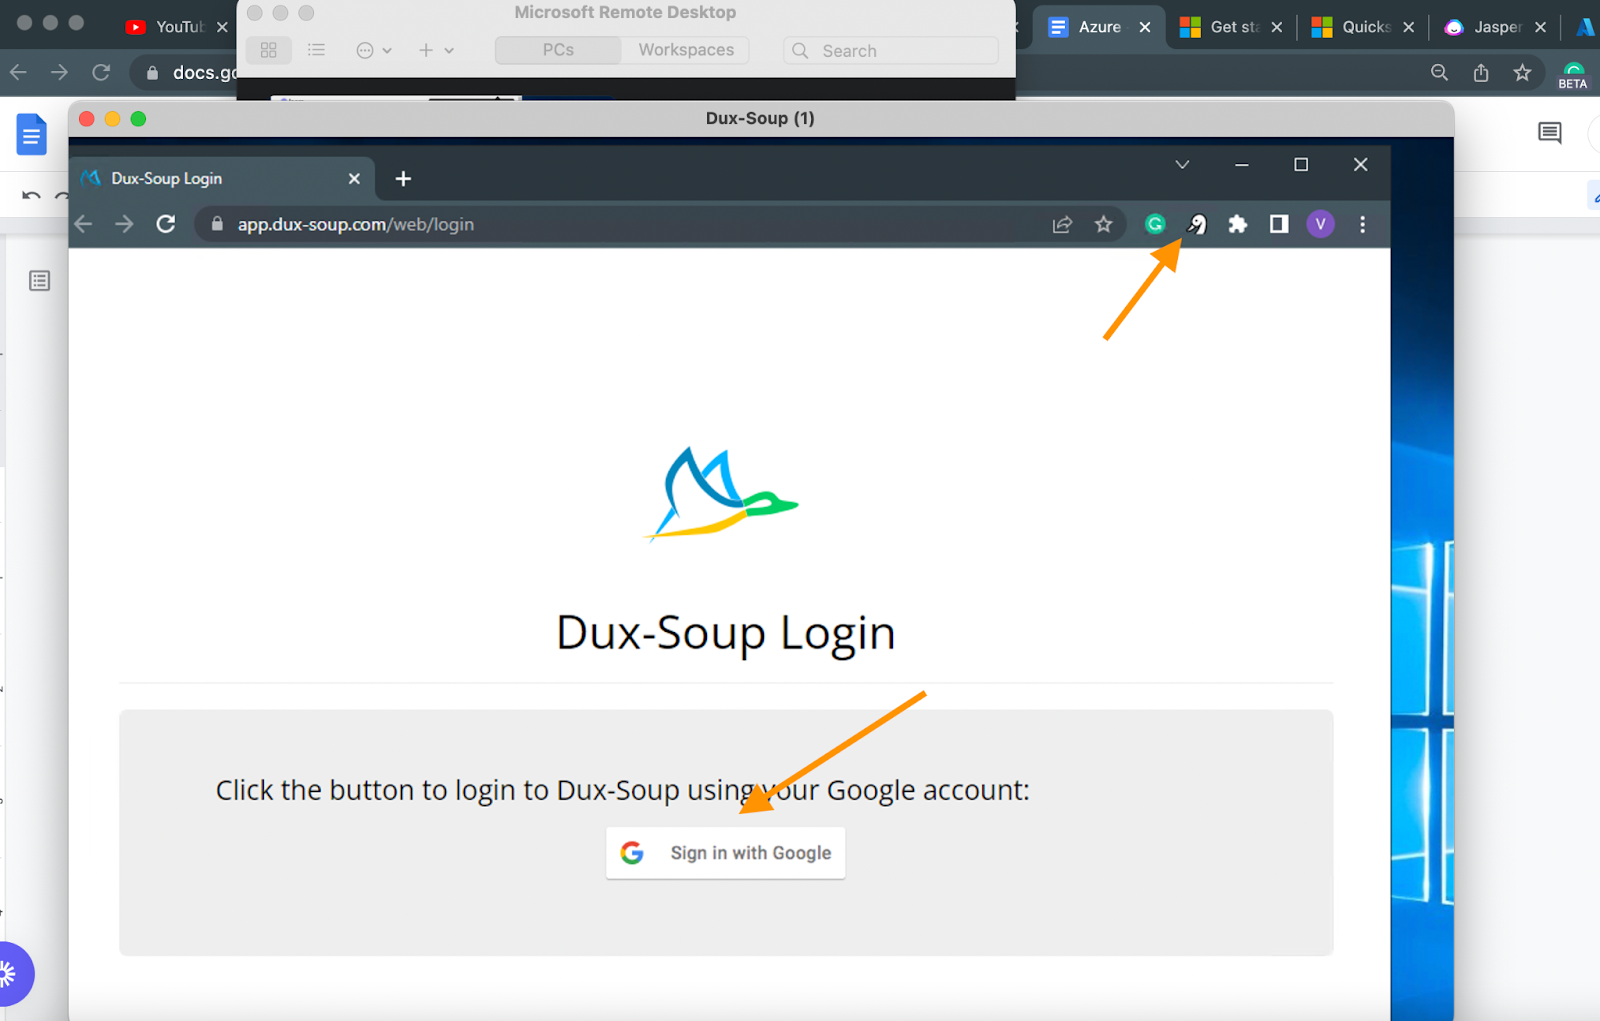Open the purple V profile avatar
The height and width of the screenshot is (1021, 1600).
click(x=1320, y=224)
